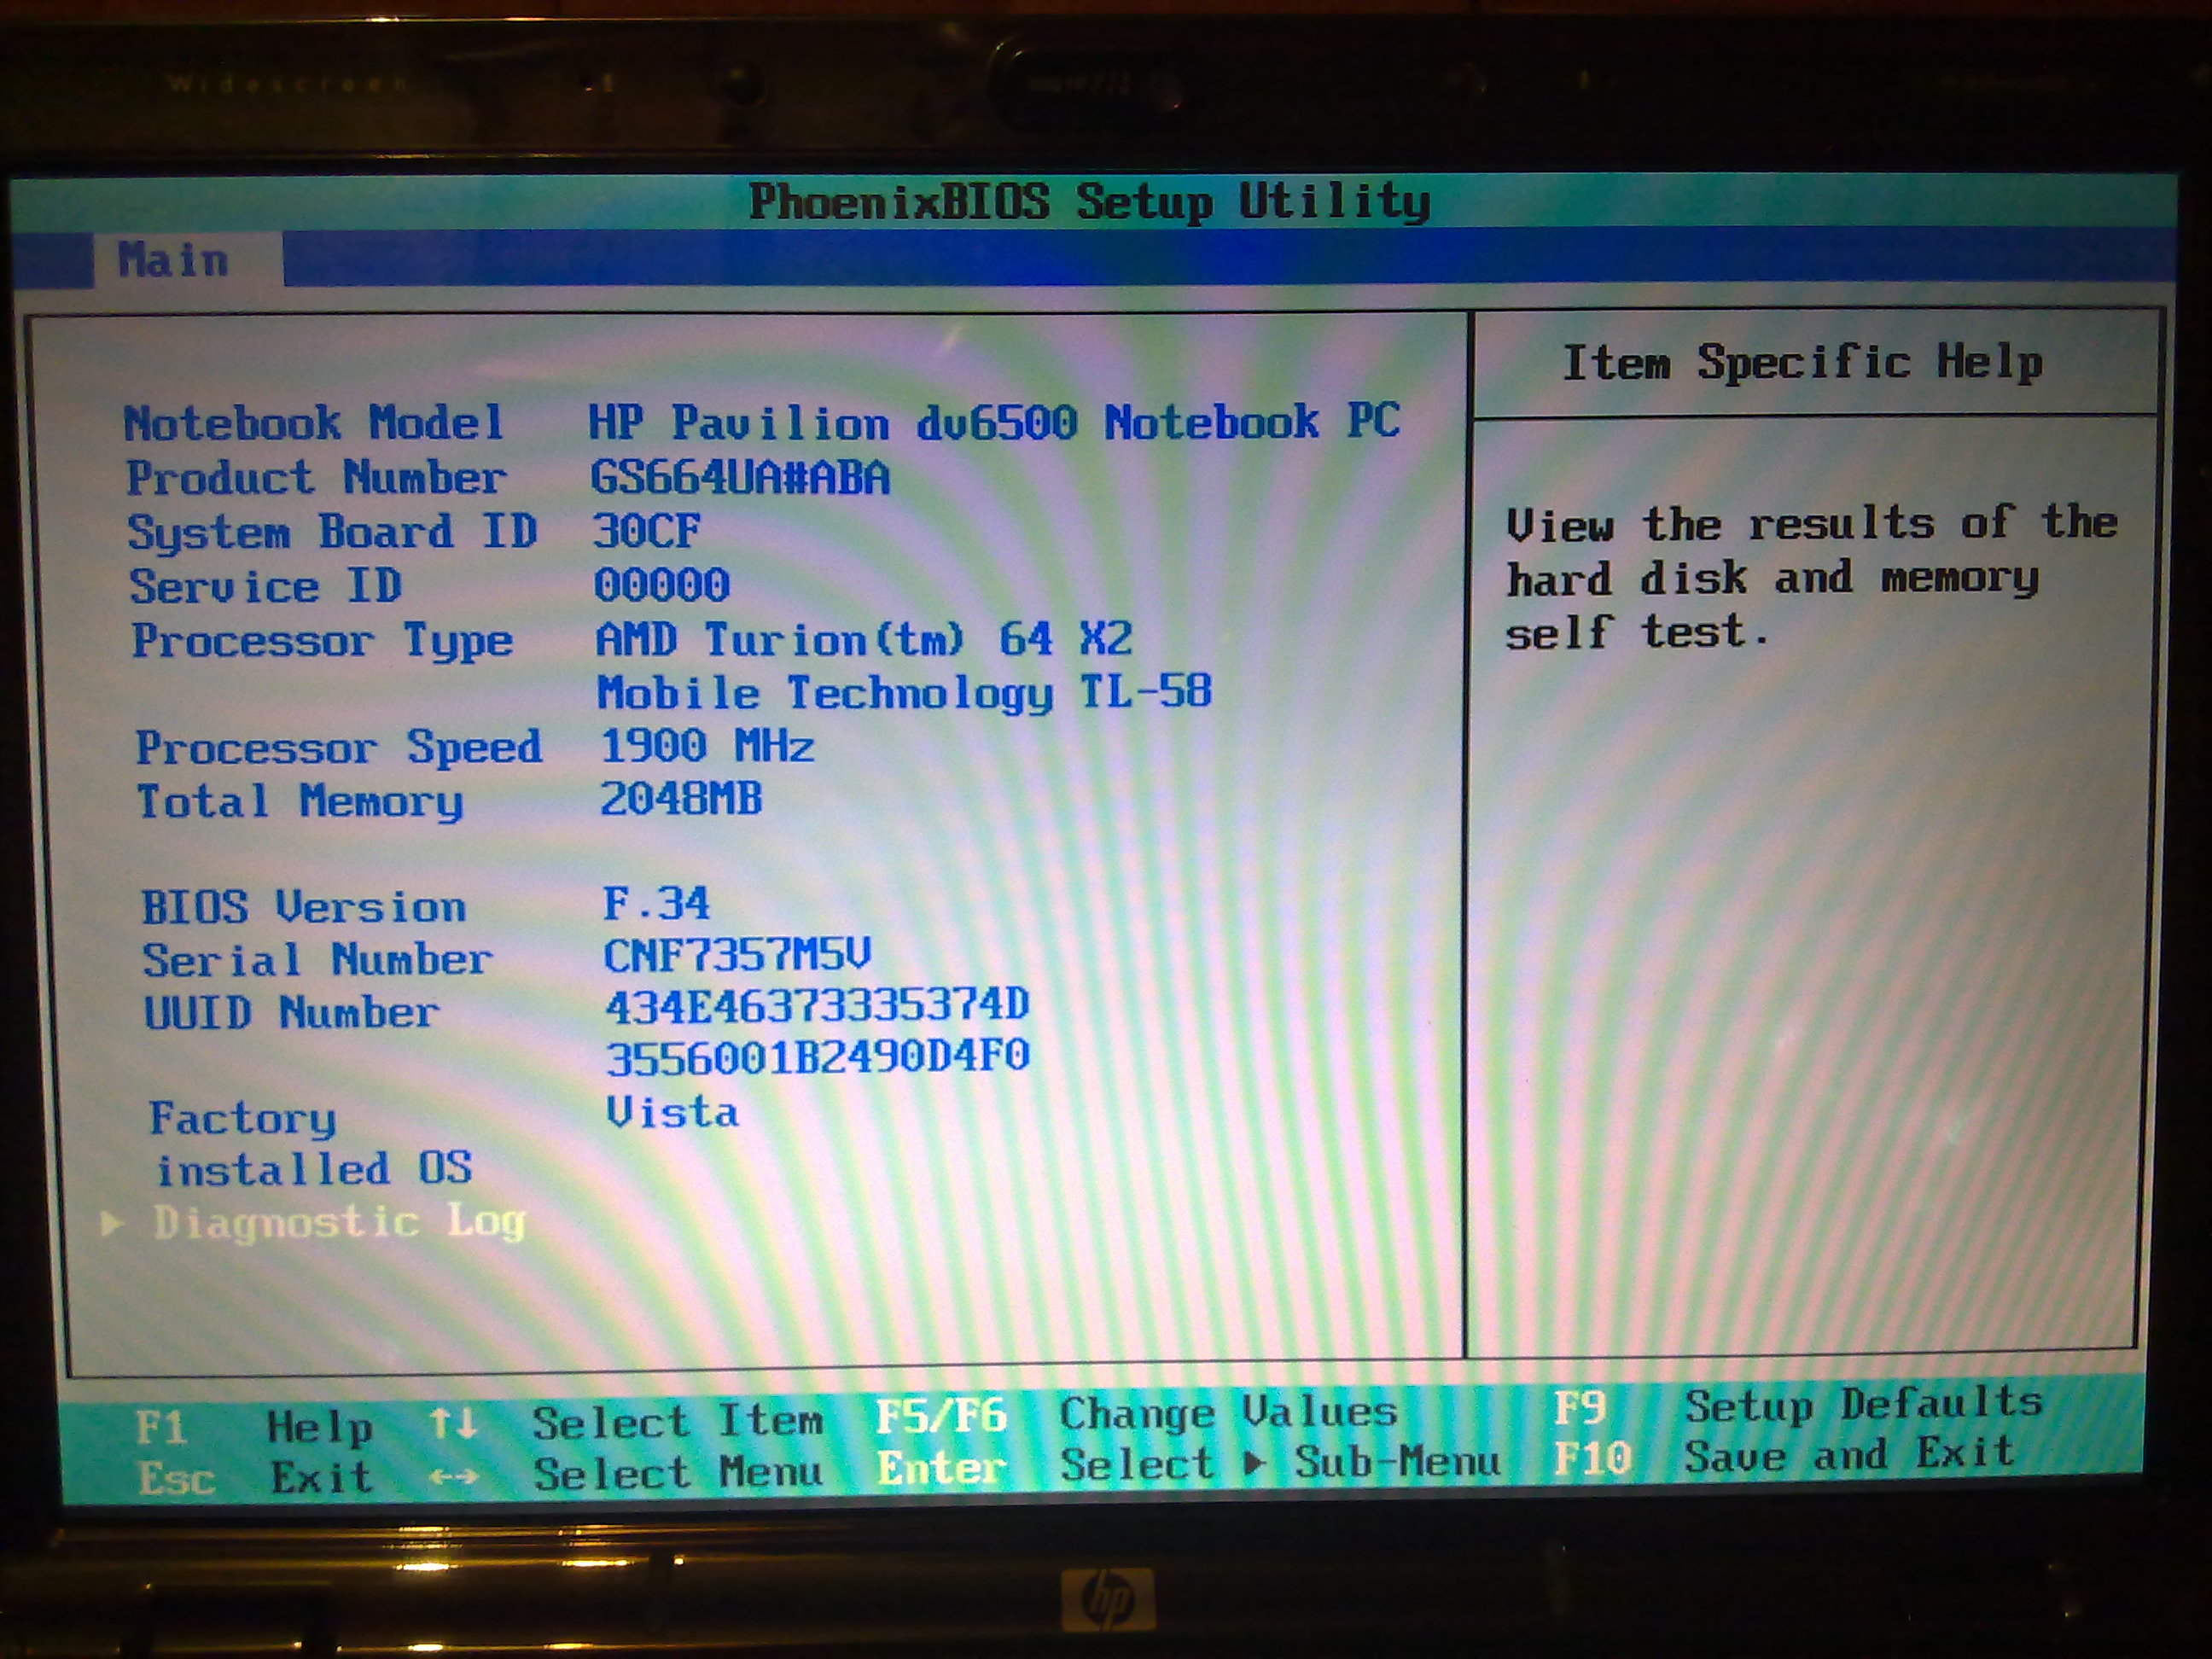Click the F5/F6 Change Values hint

tap(1137, 1414)
